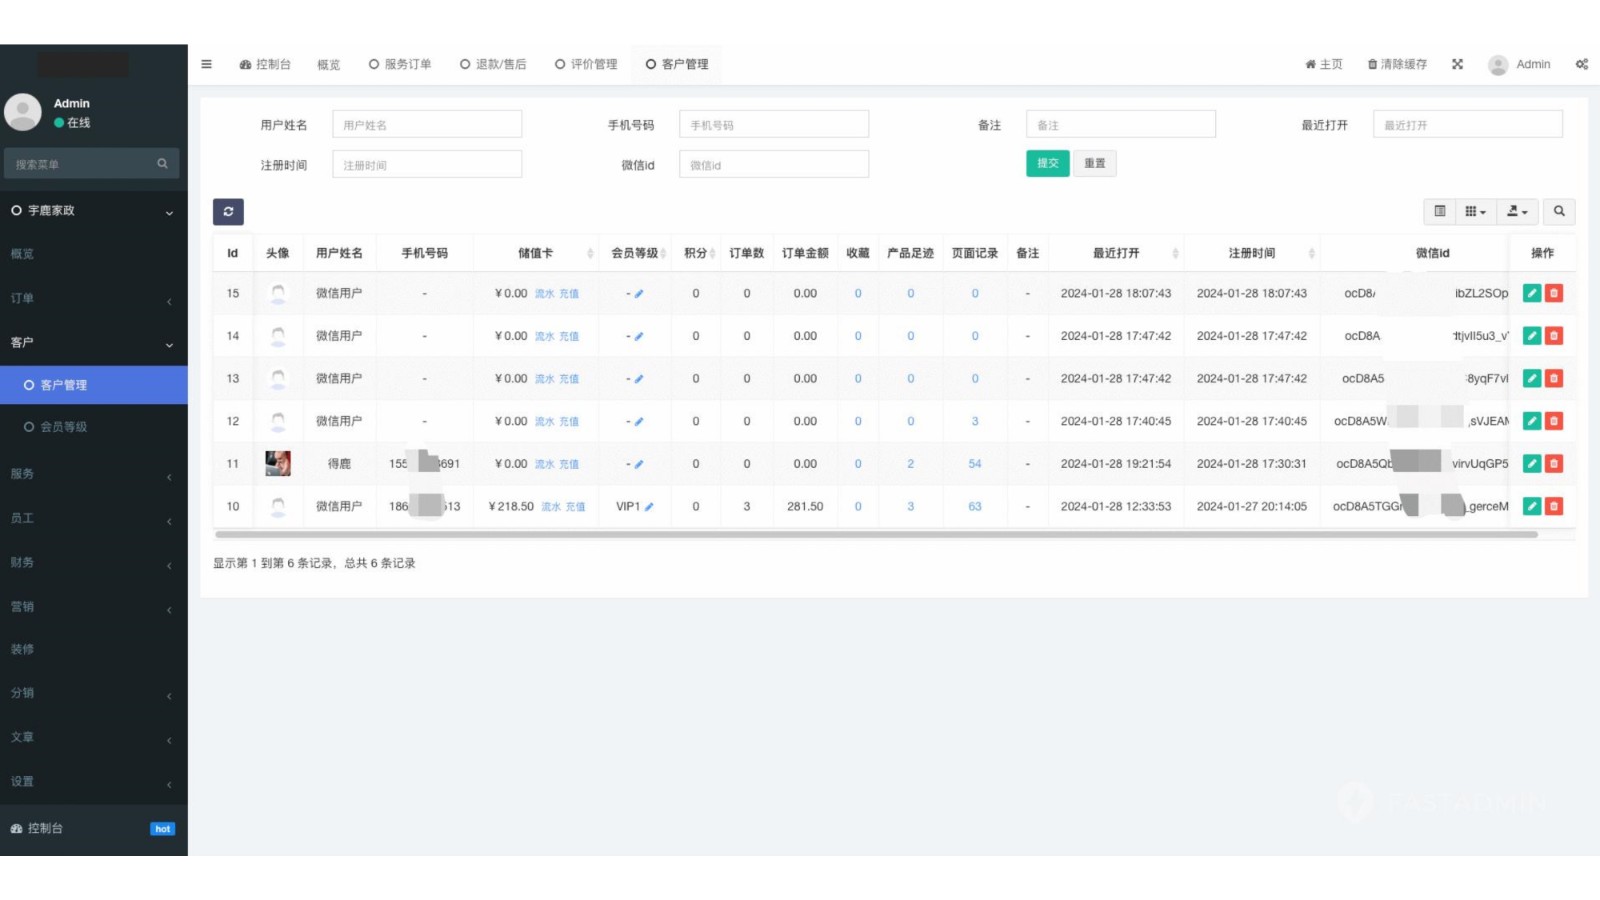Sort by the 储值卡 column header
1600x900 pixels.
(536, 253)
